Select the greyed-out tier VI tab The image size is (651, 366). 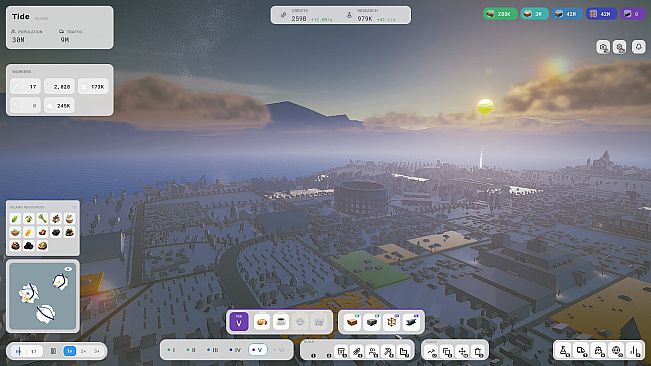tap(279, 350)
